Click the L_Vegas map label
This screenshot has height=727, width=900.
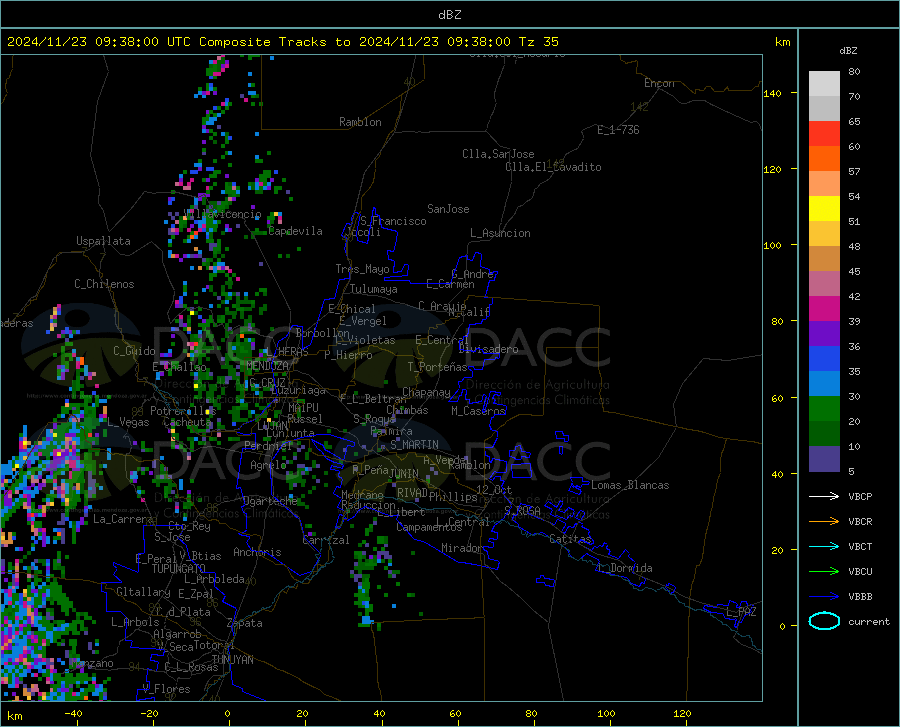click(128, 422)
